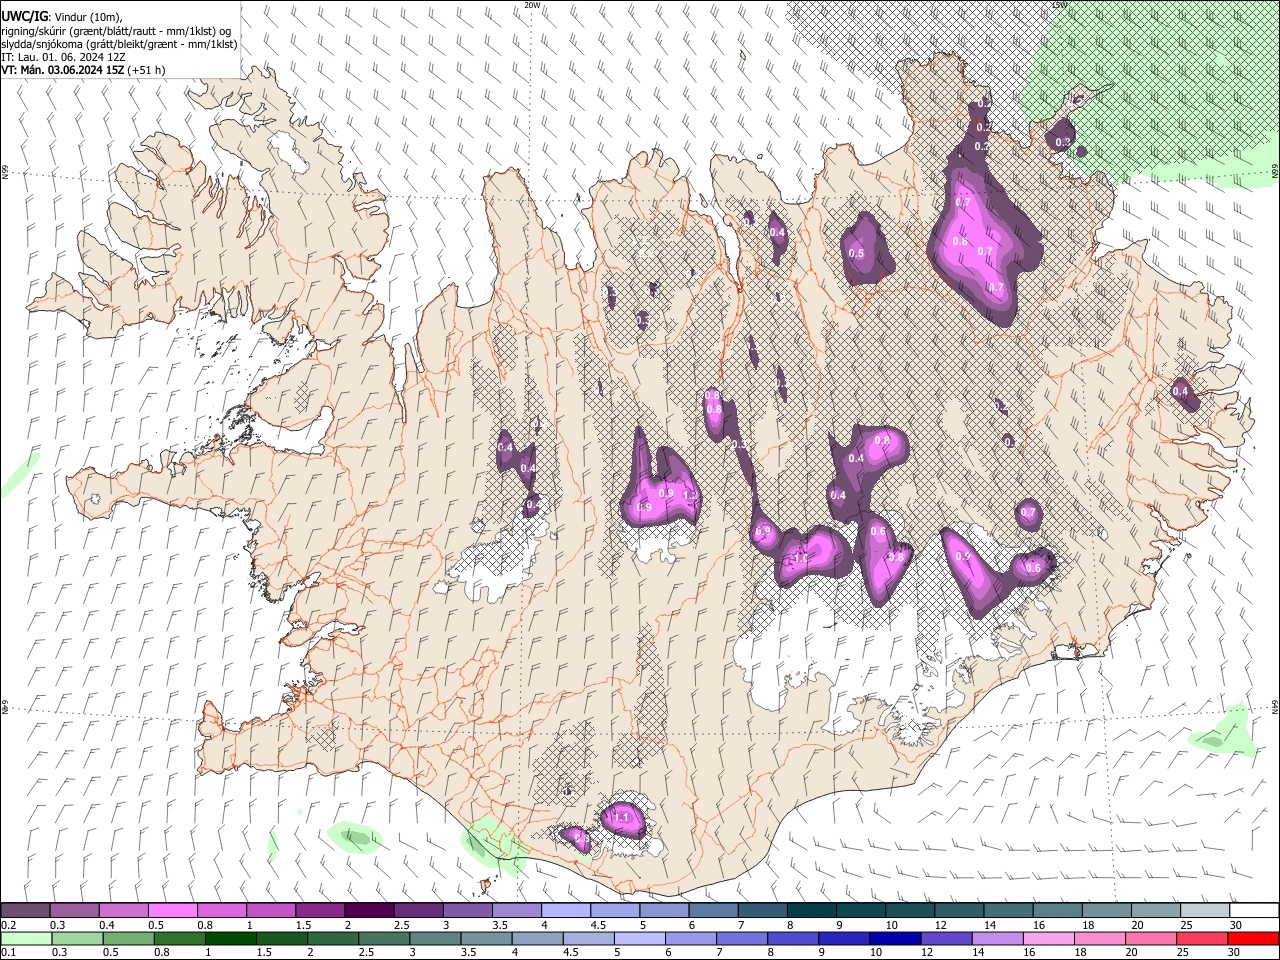1280x960 pixels.
Task: Select the 'rigning/skúrir' legend description line
Action: 116,30
